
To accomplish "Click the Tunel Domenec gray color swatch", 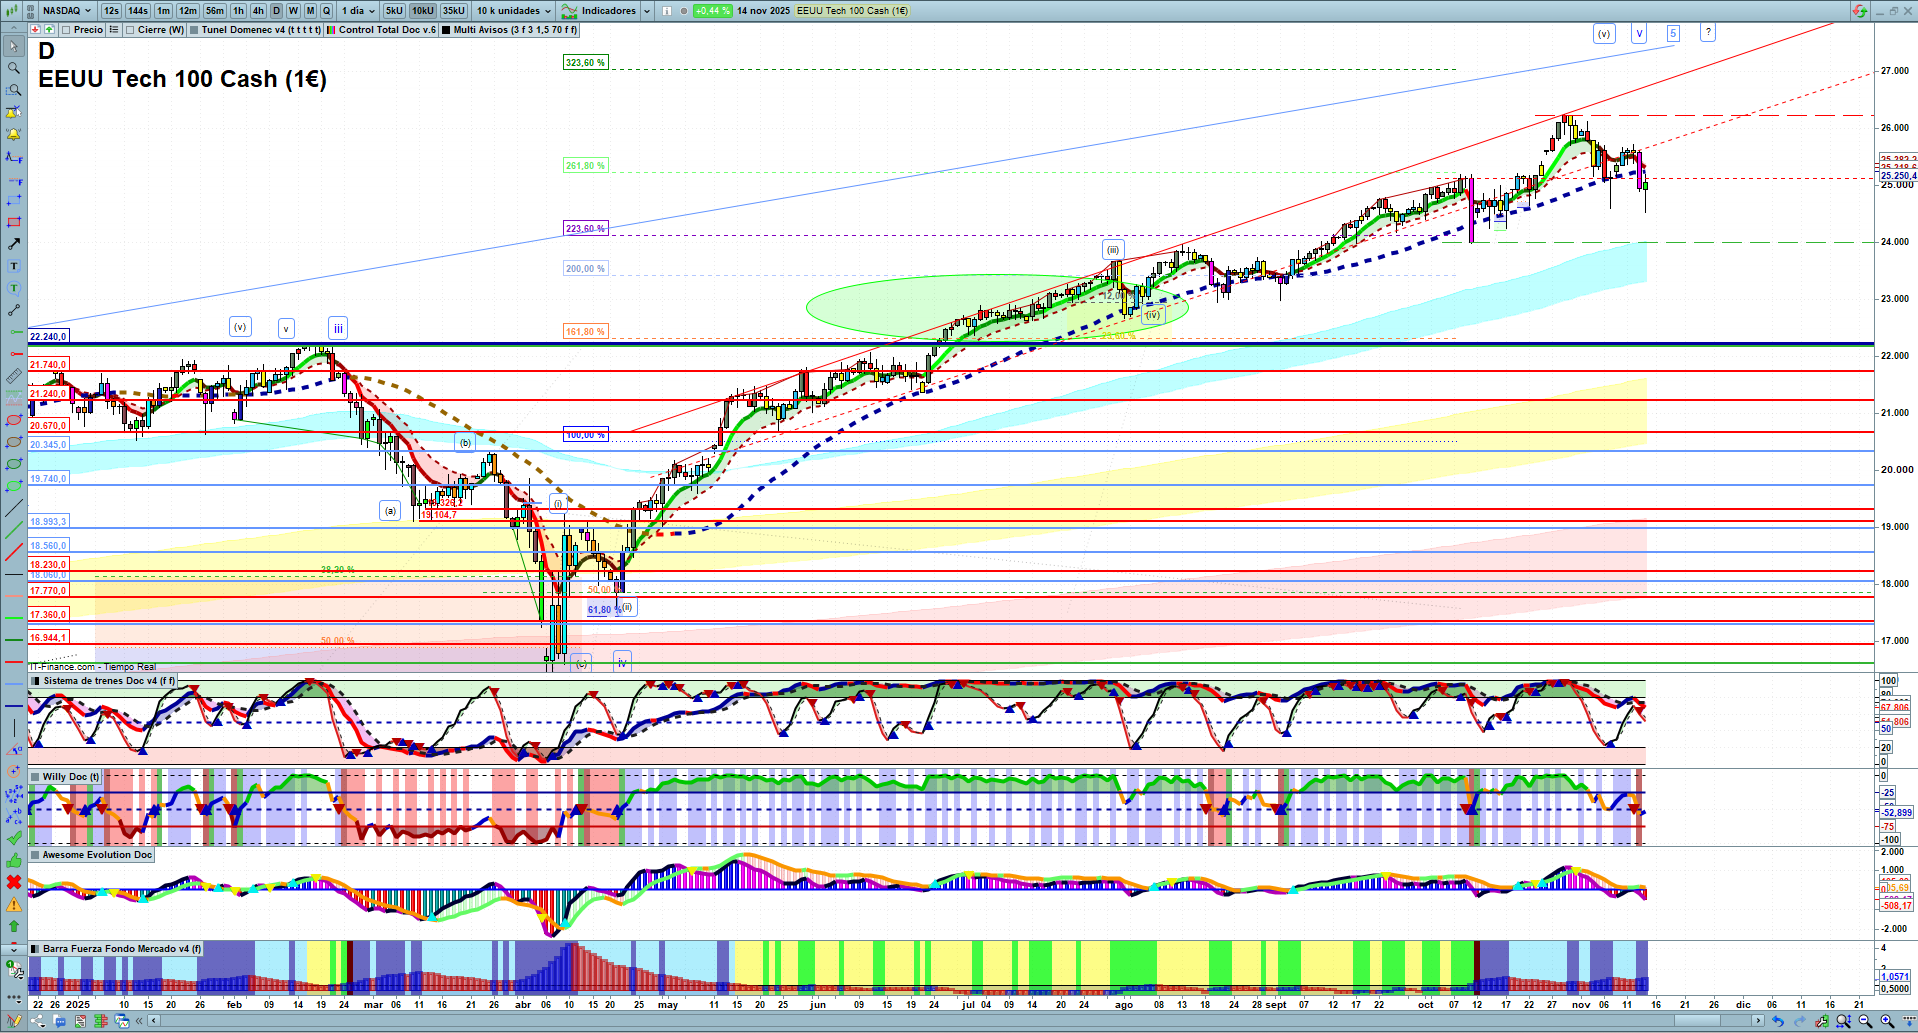I will pyautogui.click(x=194, y=30).
